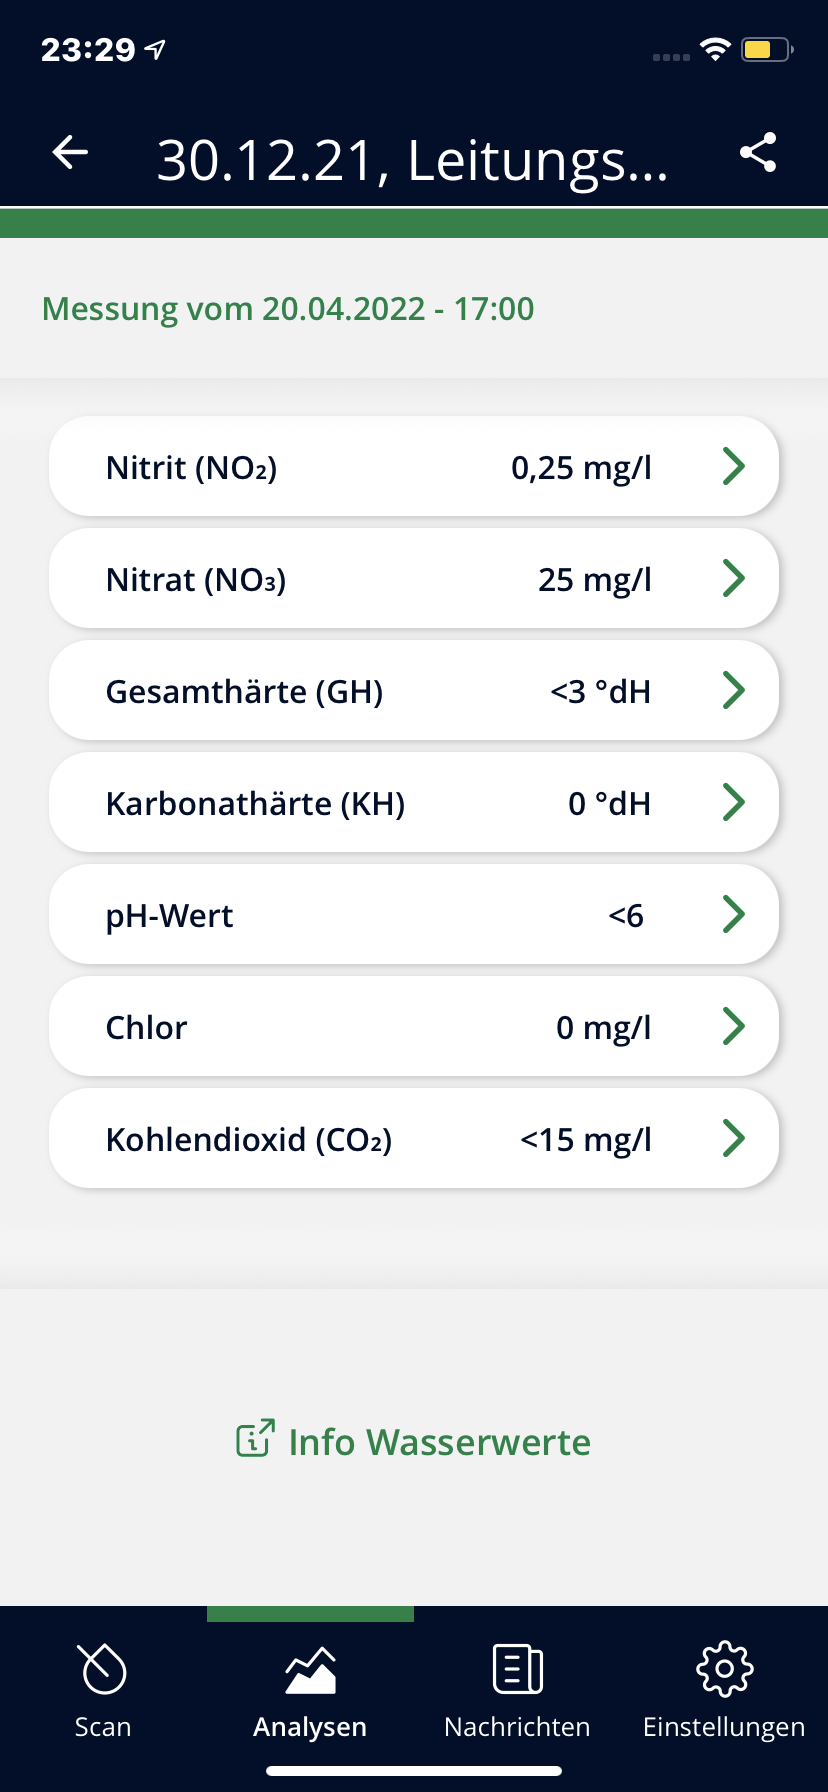Switch to the Nachrichten tab label

click(517, 1727)
